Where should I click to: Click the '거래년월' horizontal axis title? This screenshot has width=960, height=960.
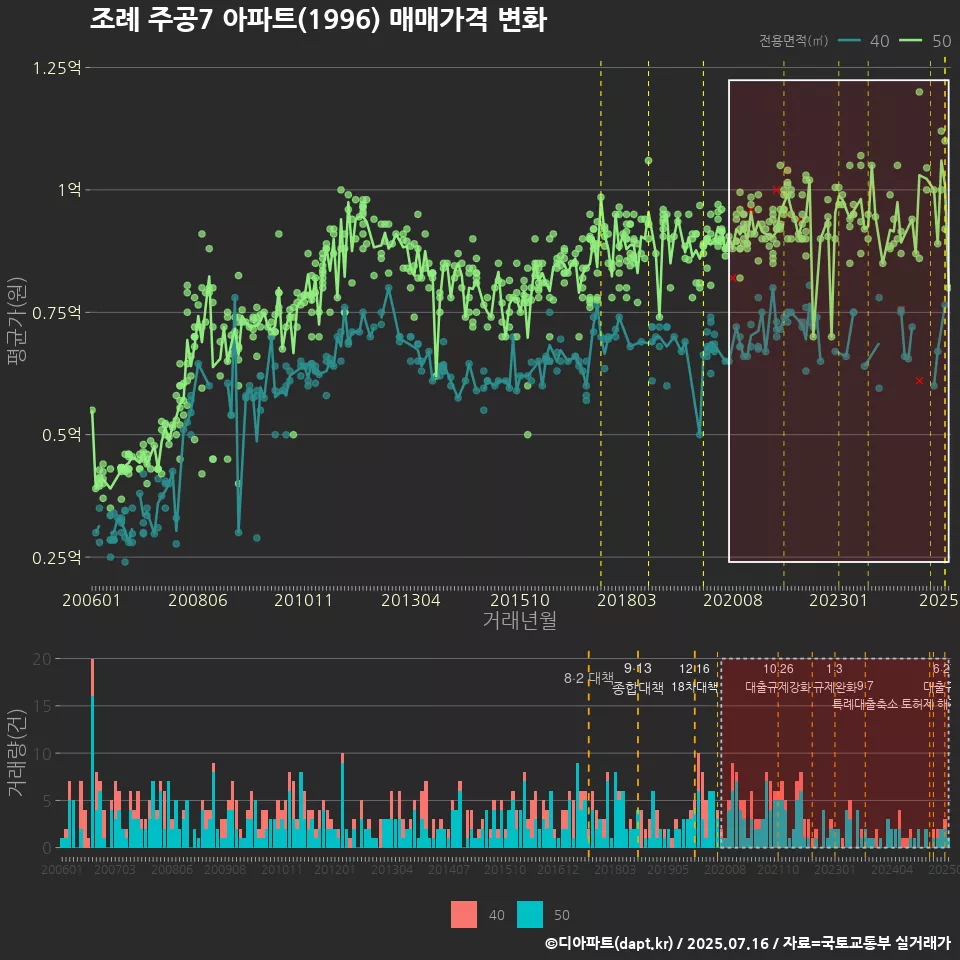(x=519, y=620)
